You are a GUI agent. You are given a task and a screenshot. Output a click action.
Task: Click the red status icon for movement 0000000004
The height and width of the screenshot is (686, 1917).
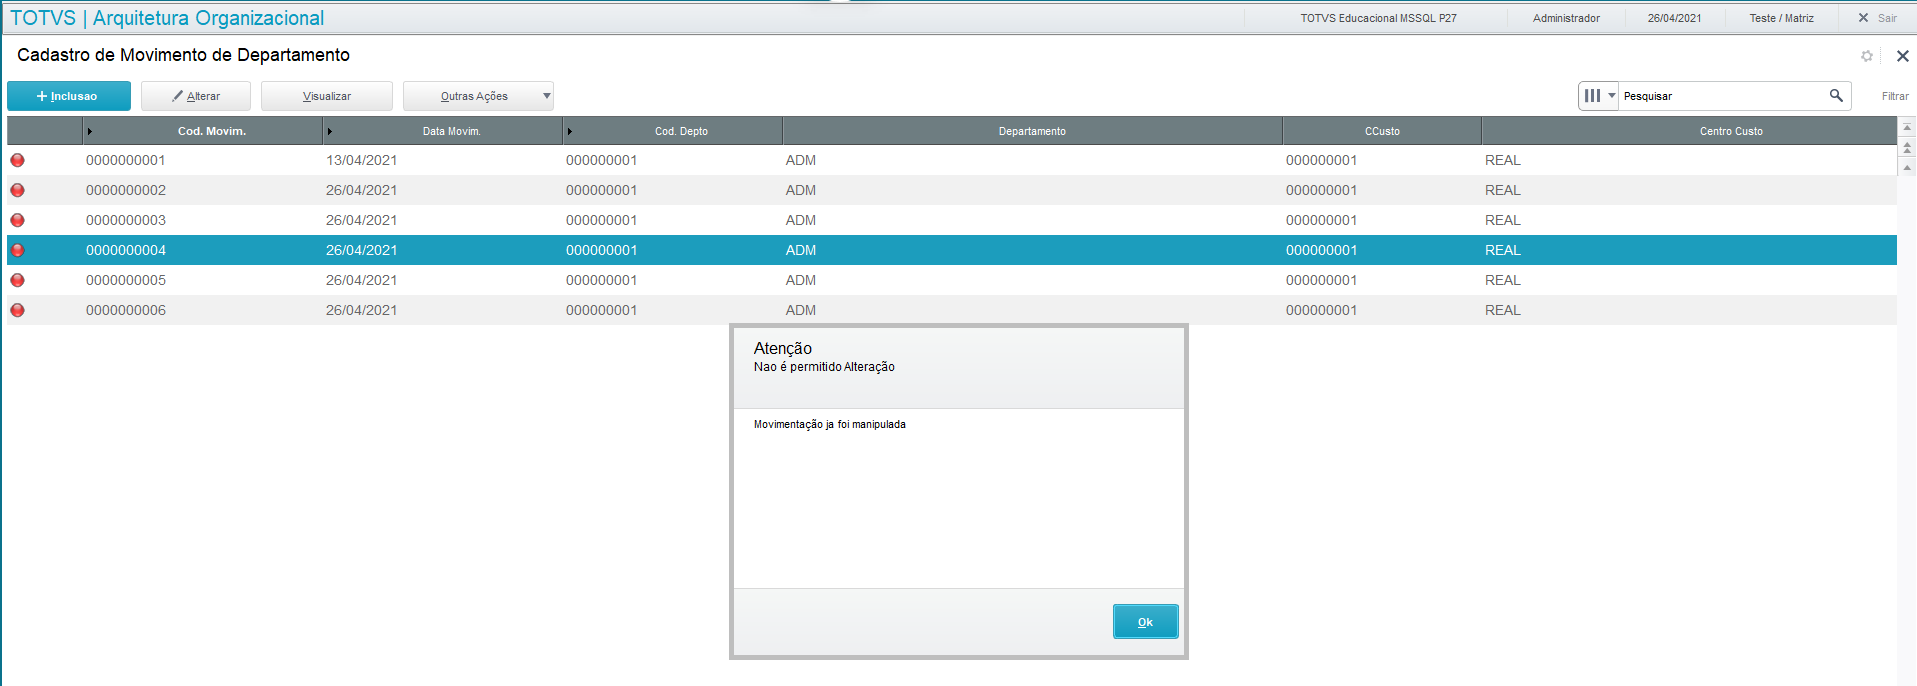[17, 250]
